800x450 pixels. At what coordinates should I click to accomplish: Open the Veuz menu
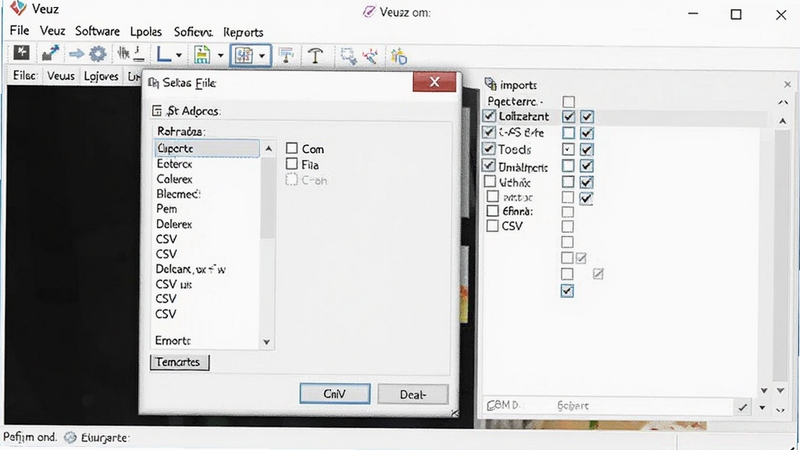[x=53, y=31]
